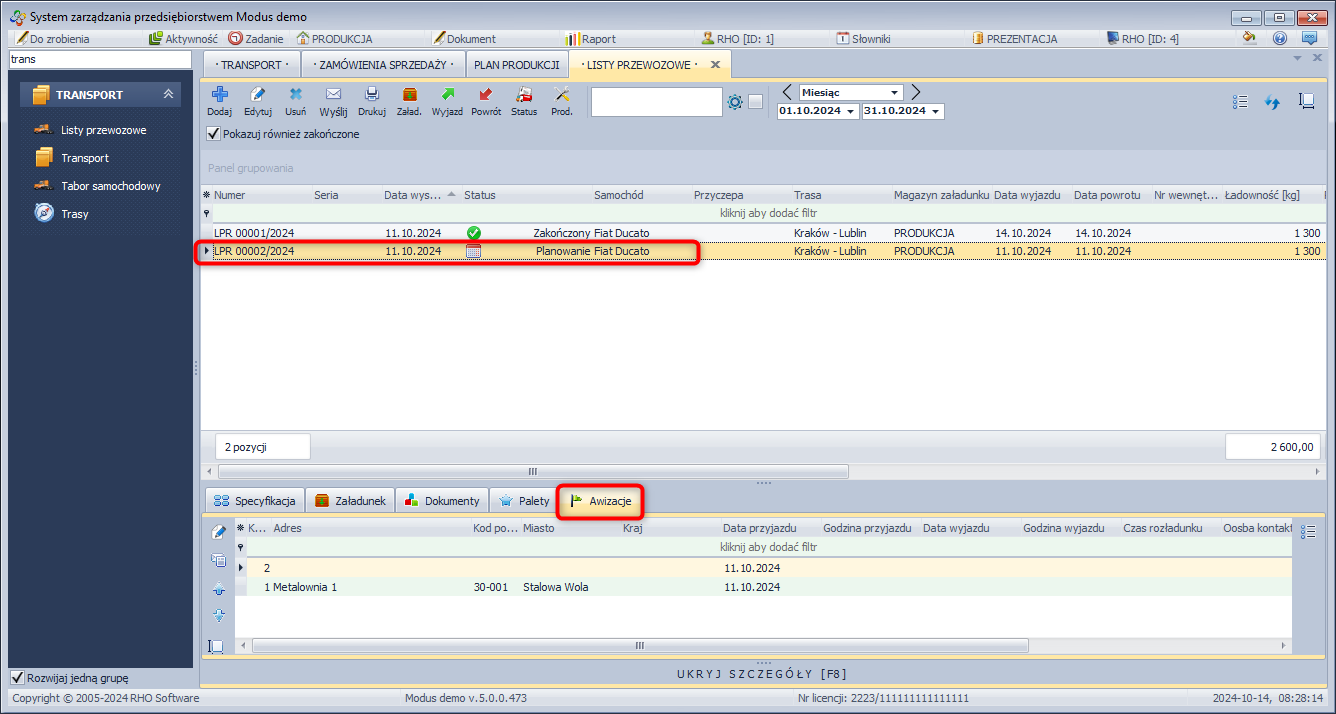Open the Status truck icon
1336x714 pixels.
tap(524, 95)
